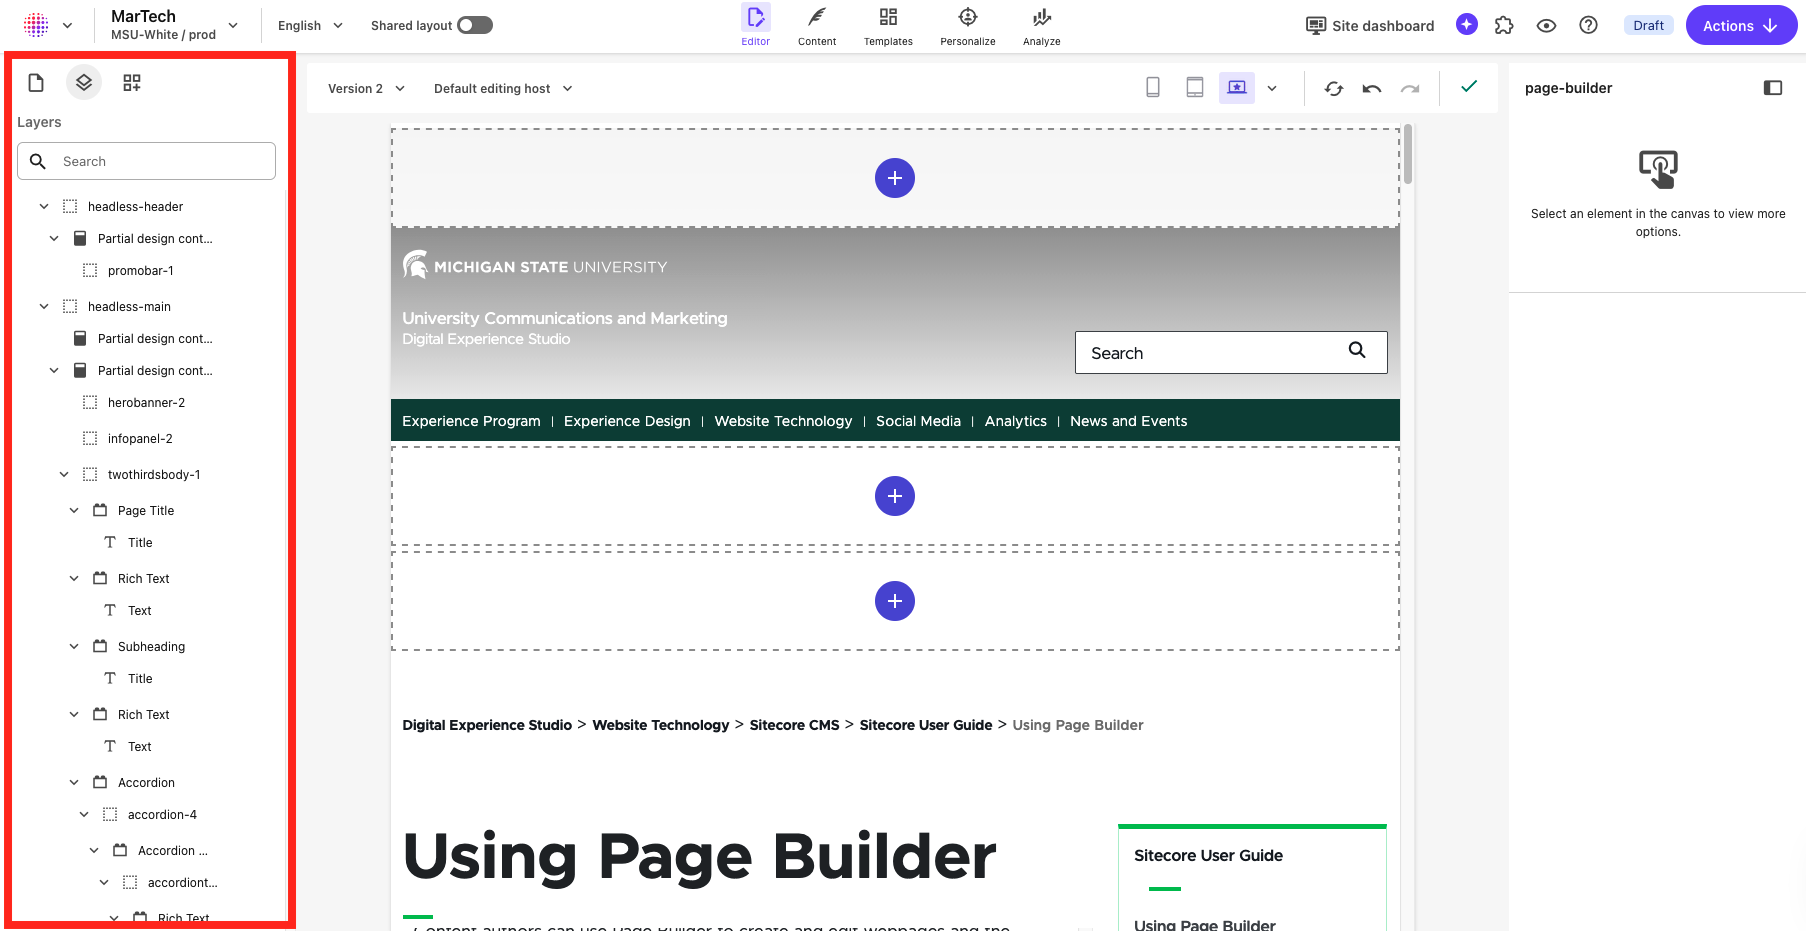Switch to tablet device preview
This screenshot has width=1806, height=931.
tap(1195, 88)
